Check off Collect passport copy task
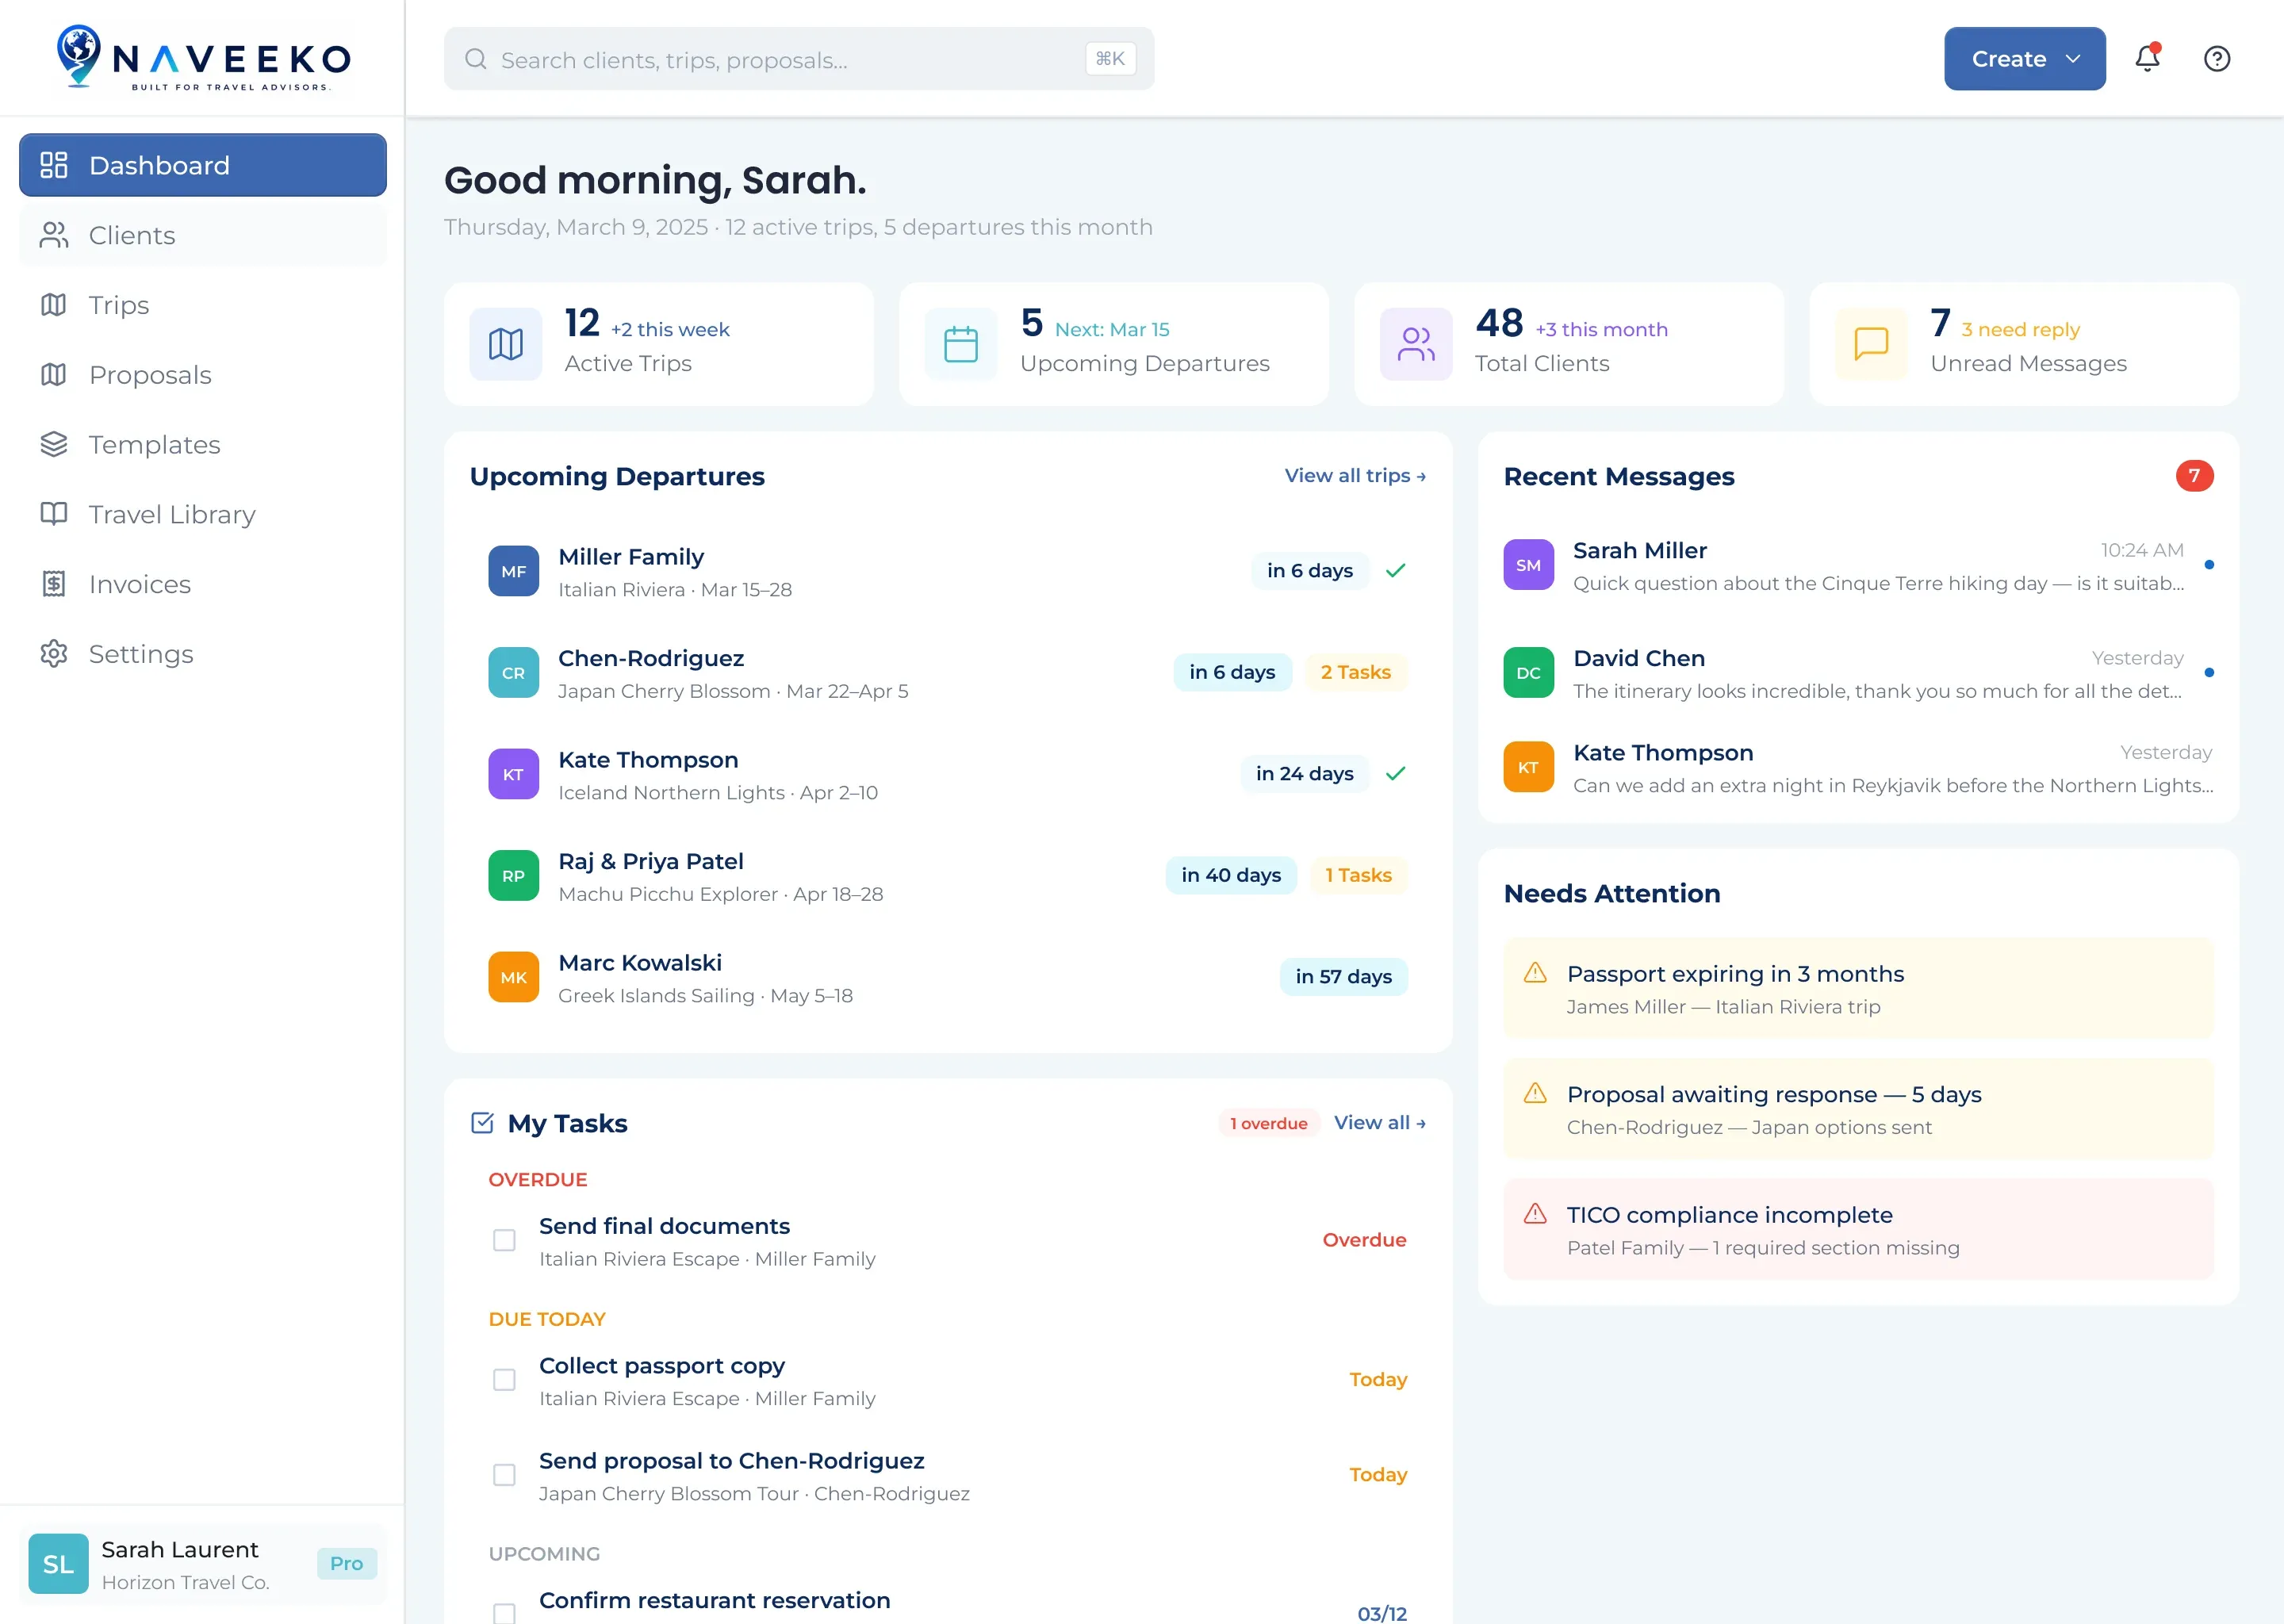The image size is (2284, 1624). [504, 1380]
